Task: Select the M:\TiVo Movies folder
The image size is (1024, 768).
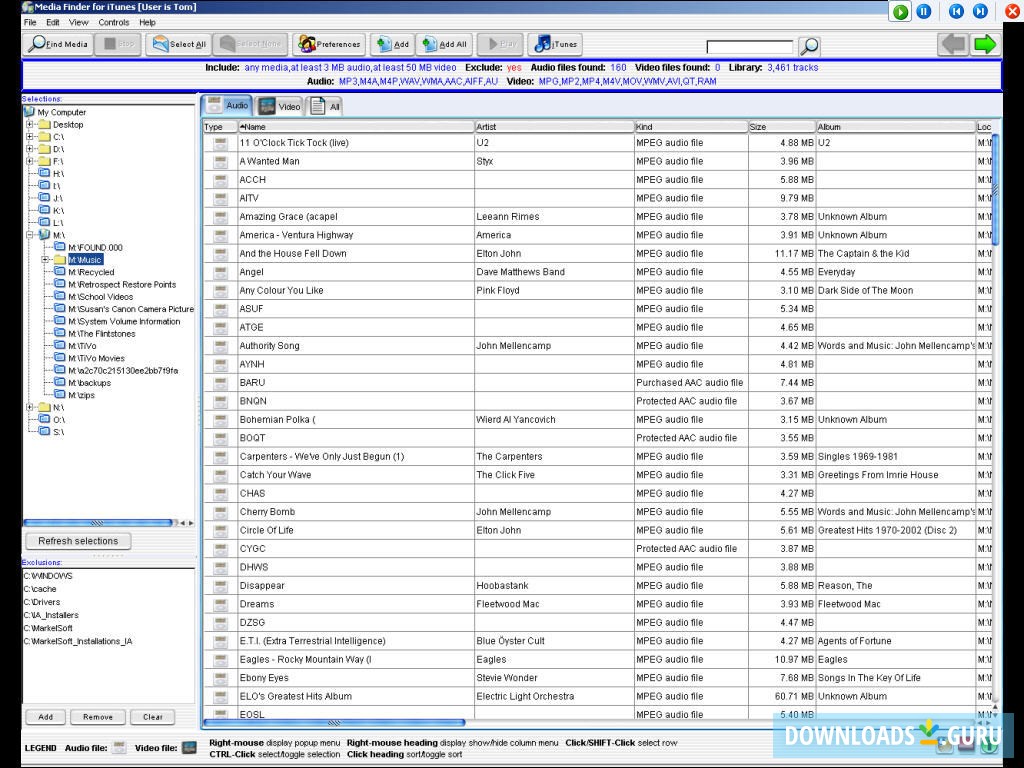Action: pyautogui.click(x=96, y=359)
